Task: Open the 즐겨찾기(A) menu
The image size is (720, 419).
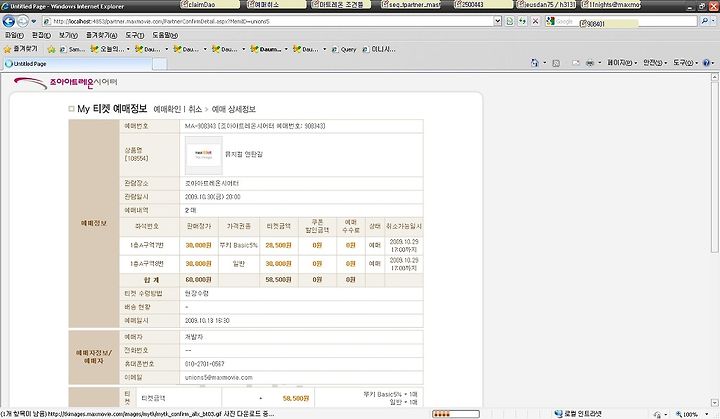Action: click(101, 35)
